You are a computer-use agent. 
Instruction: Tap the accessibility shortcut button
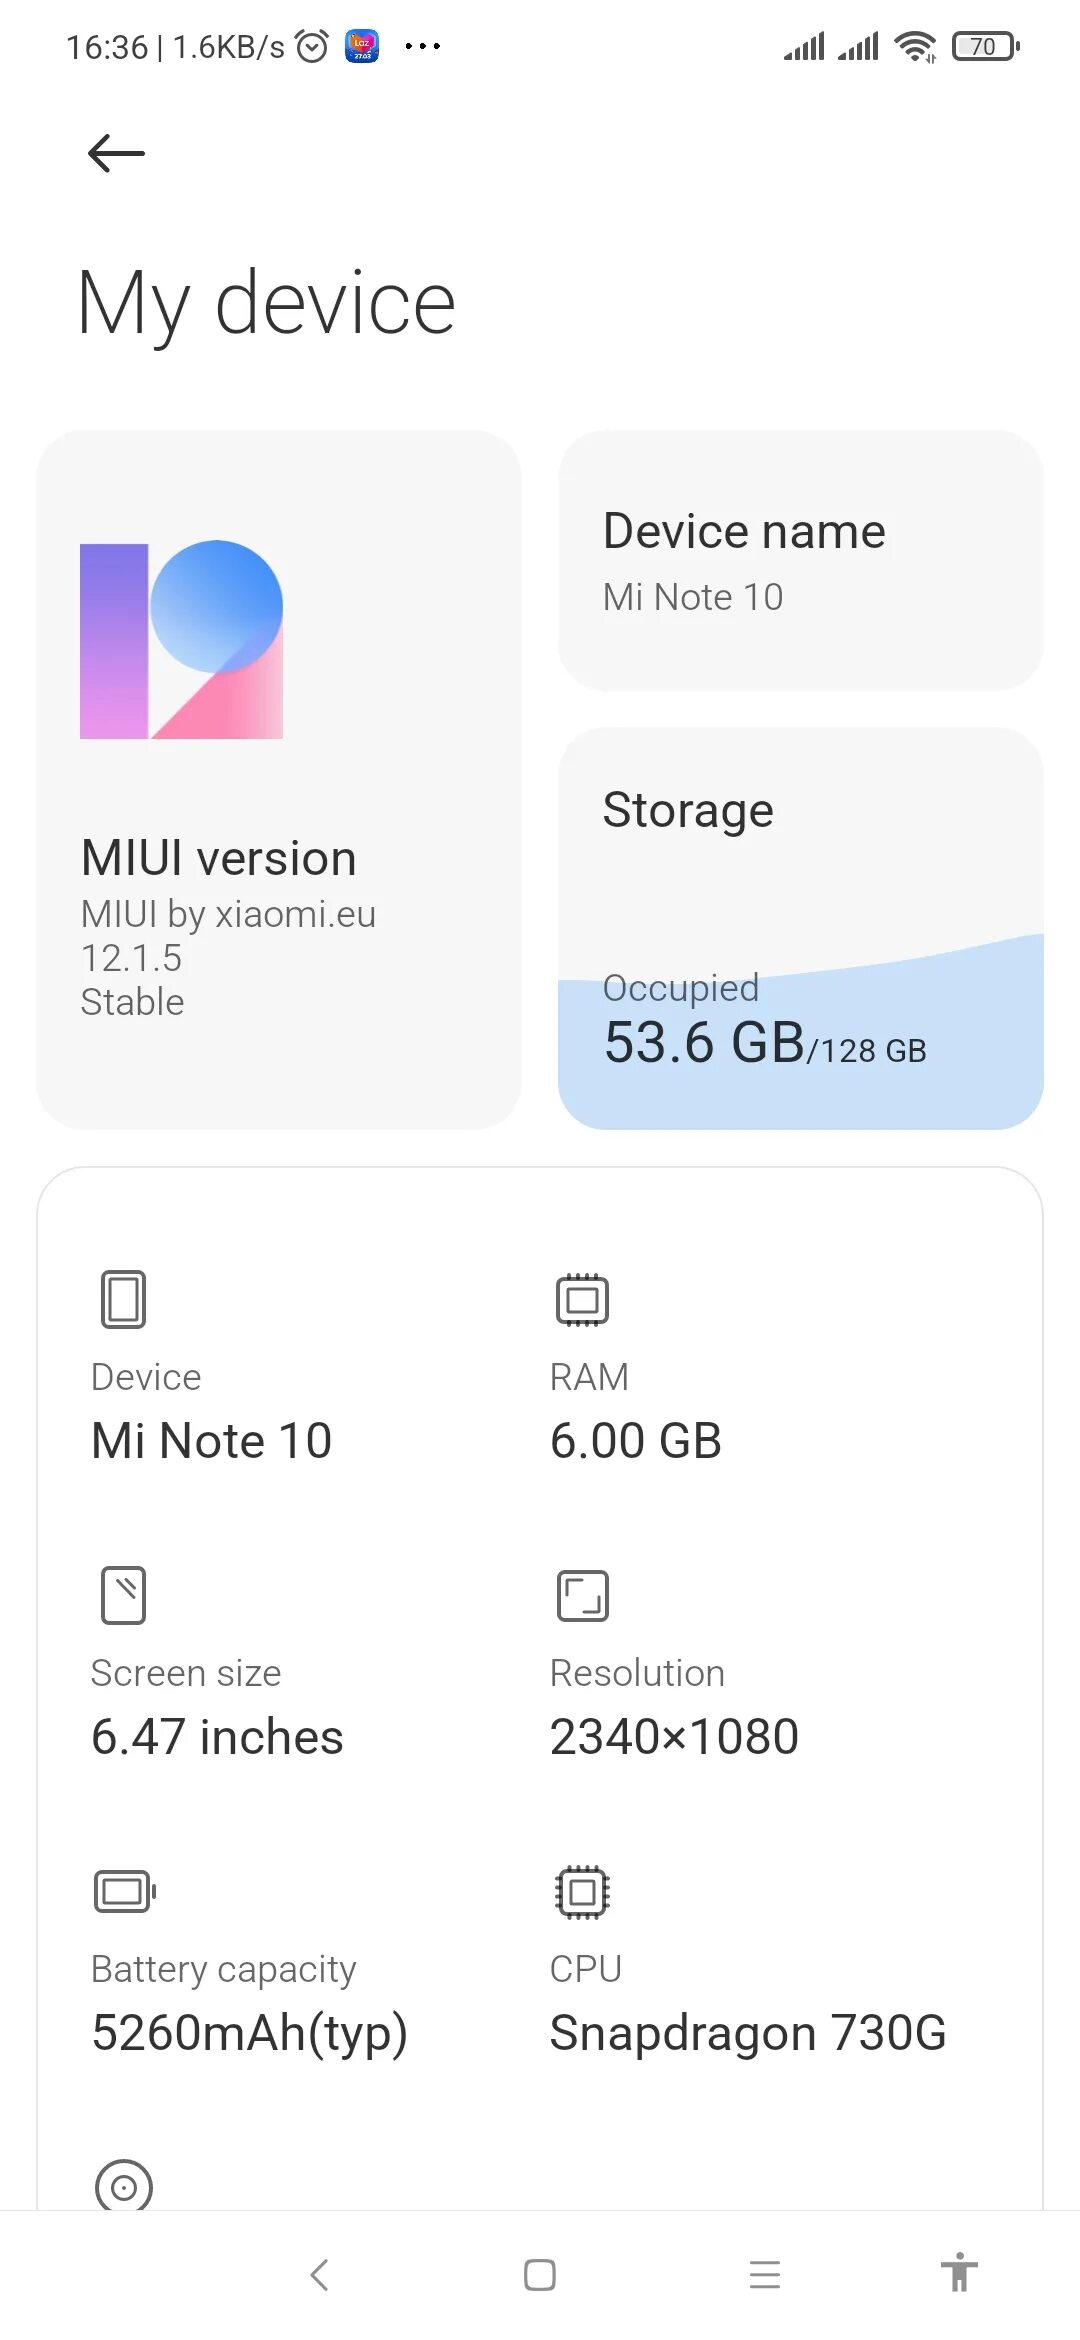point(958,2273)
